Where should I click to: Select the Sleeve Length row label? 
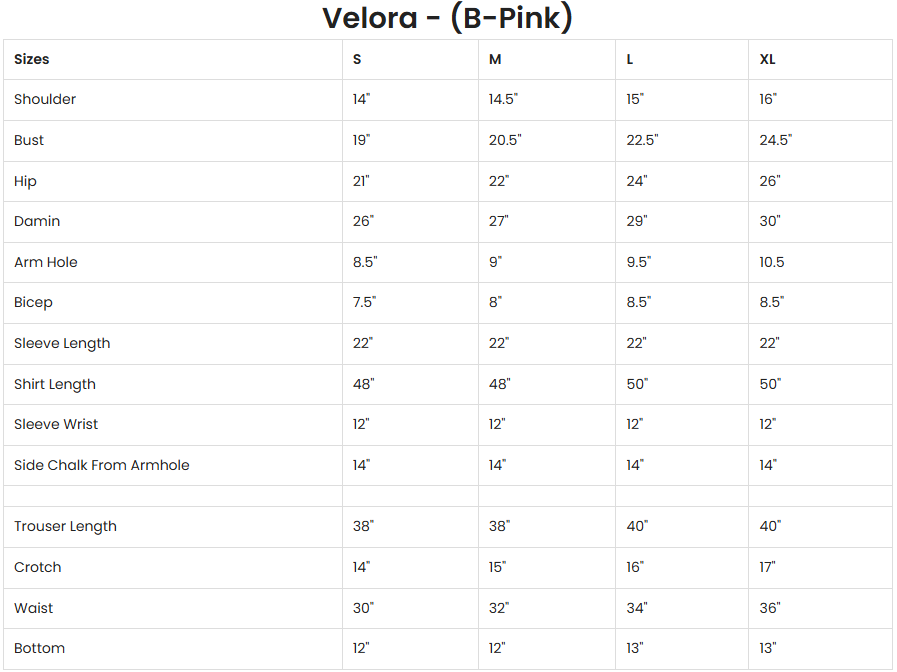click(x=62, y=343)
